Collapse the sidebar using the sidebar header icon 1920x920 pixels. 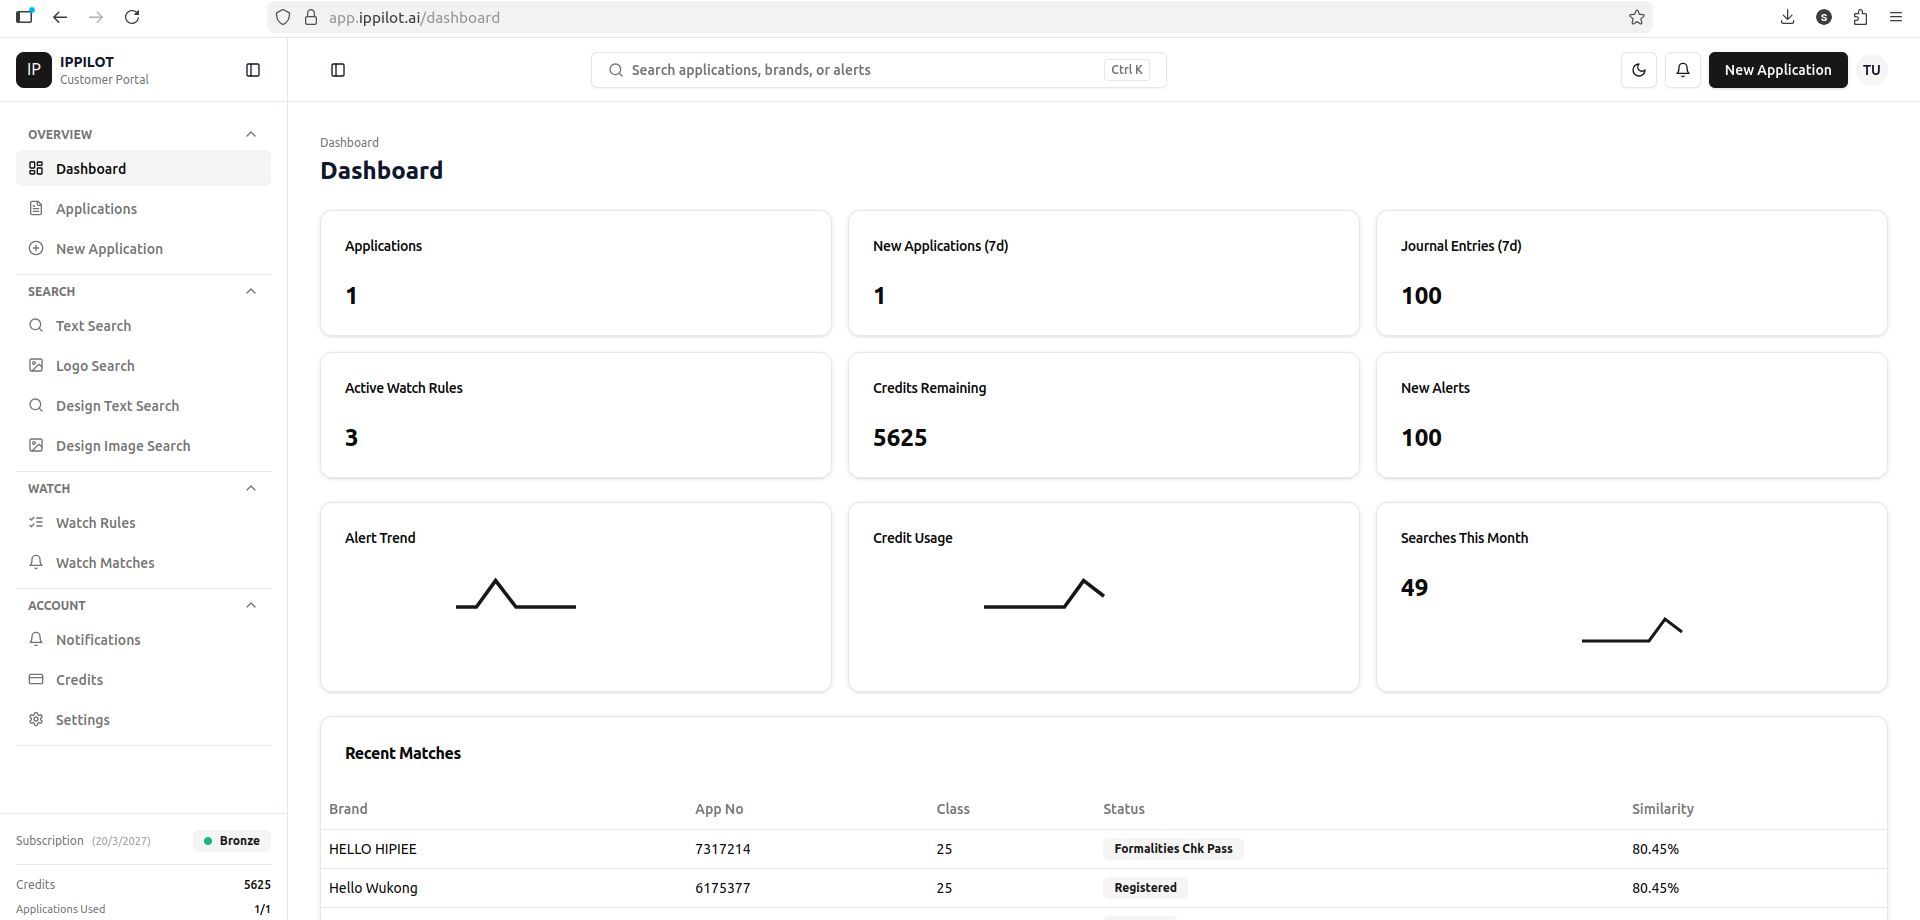click(253, 70)
